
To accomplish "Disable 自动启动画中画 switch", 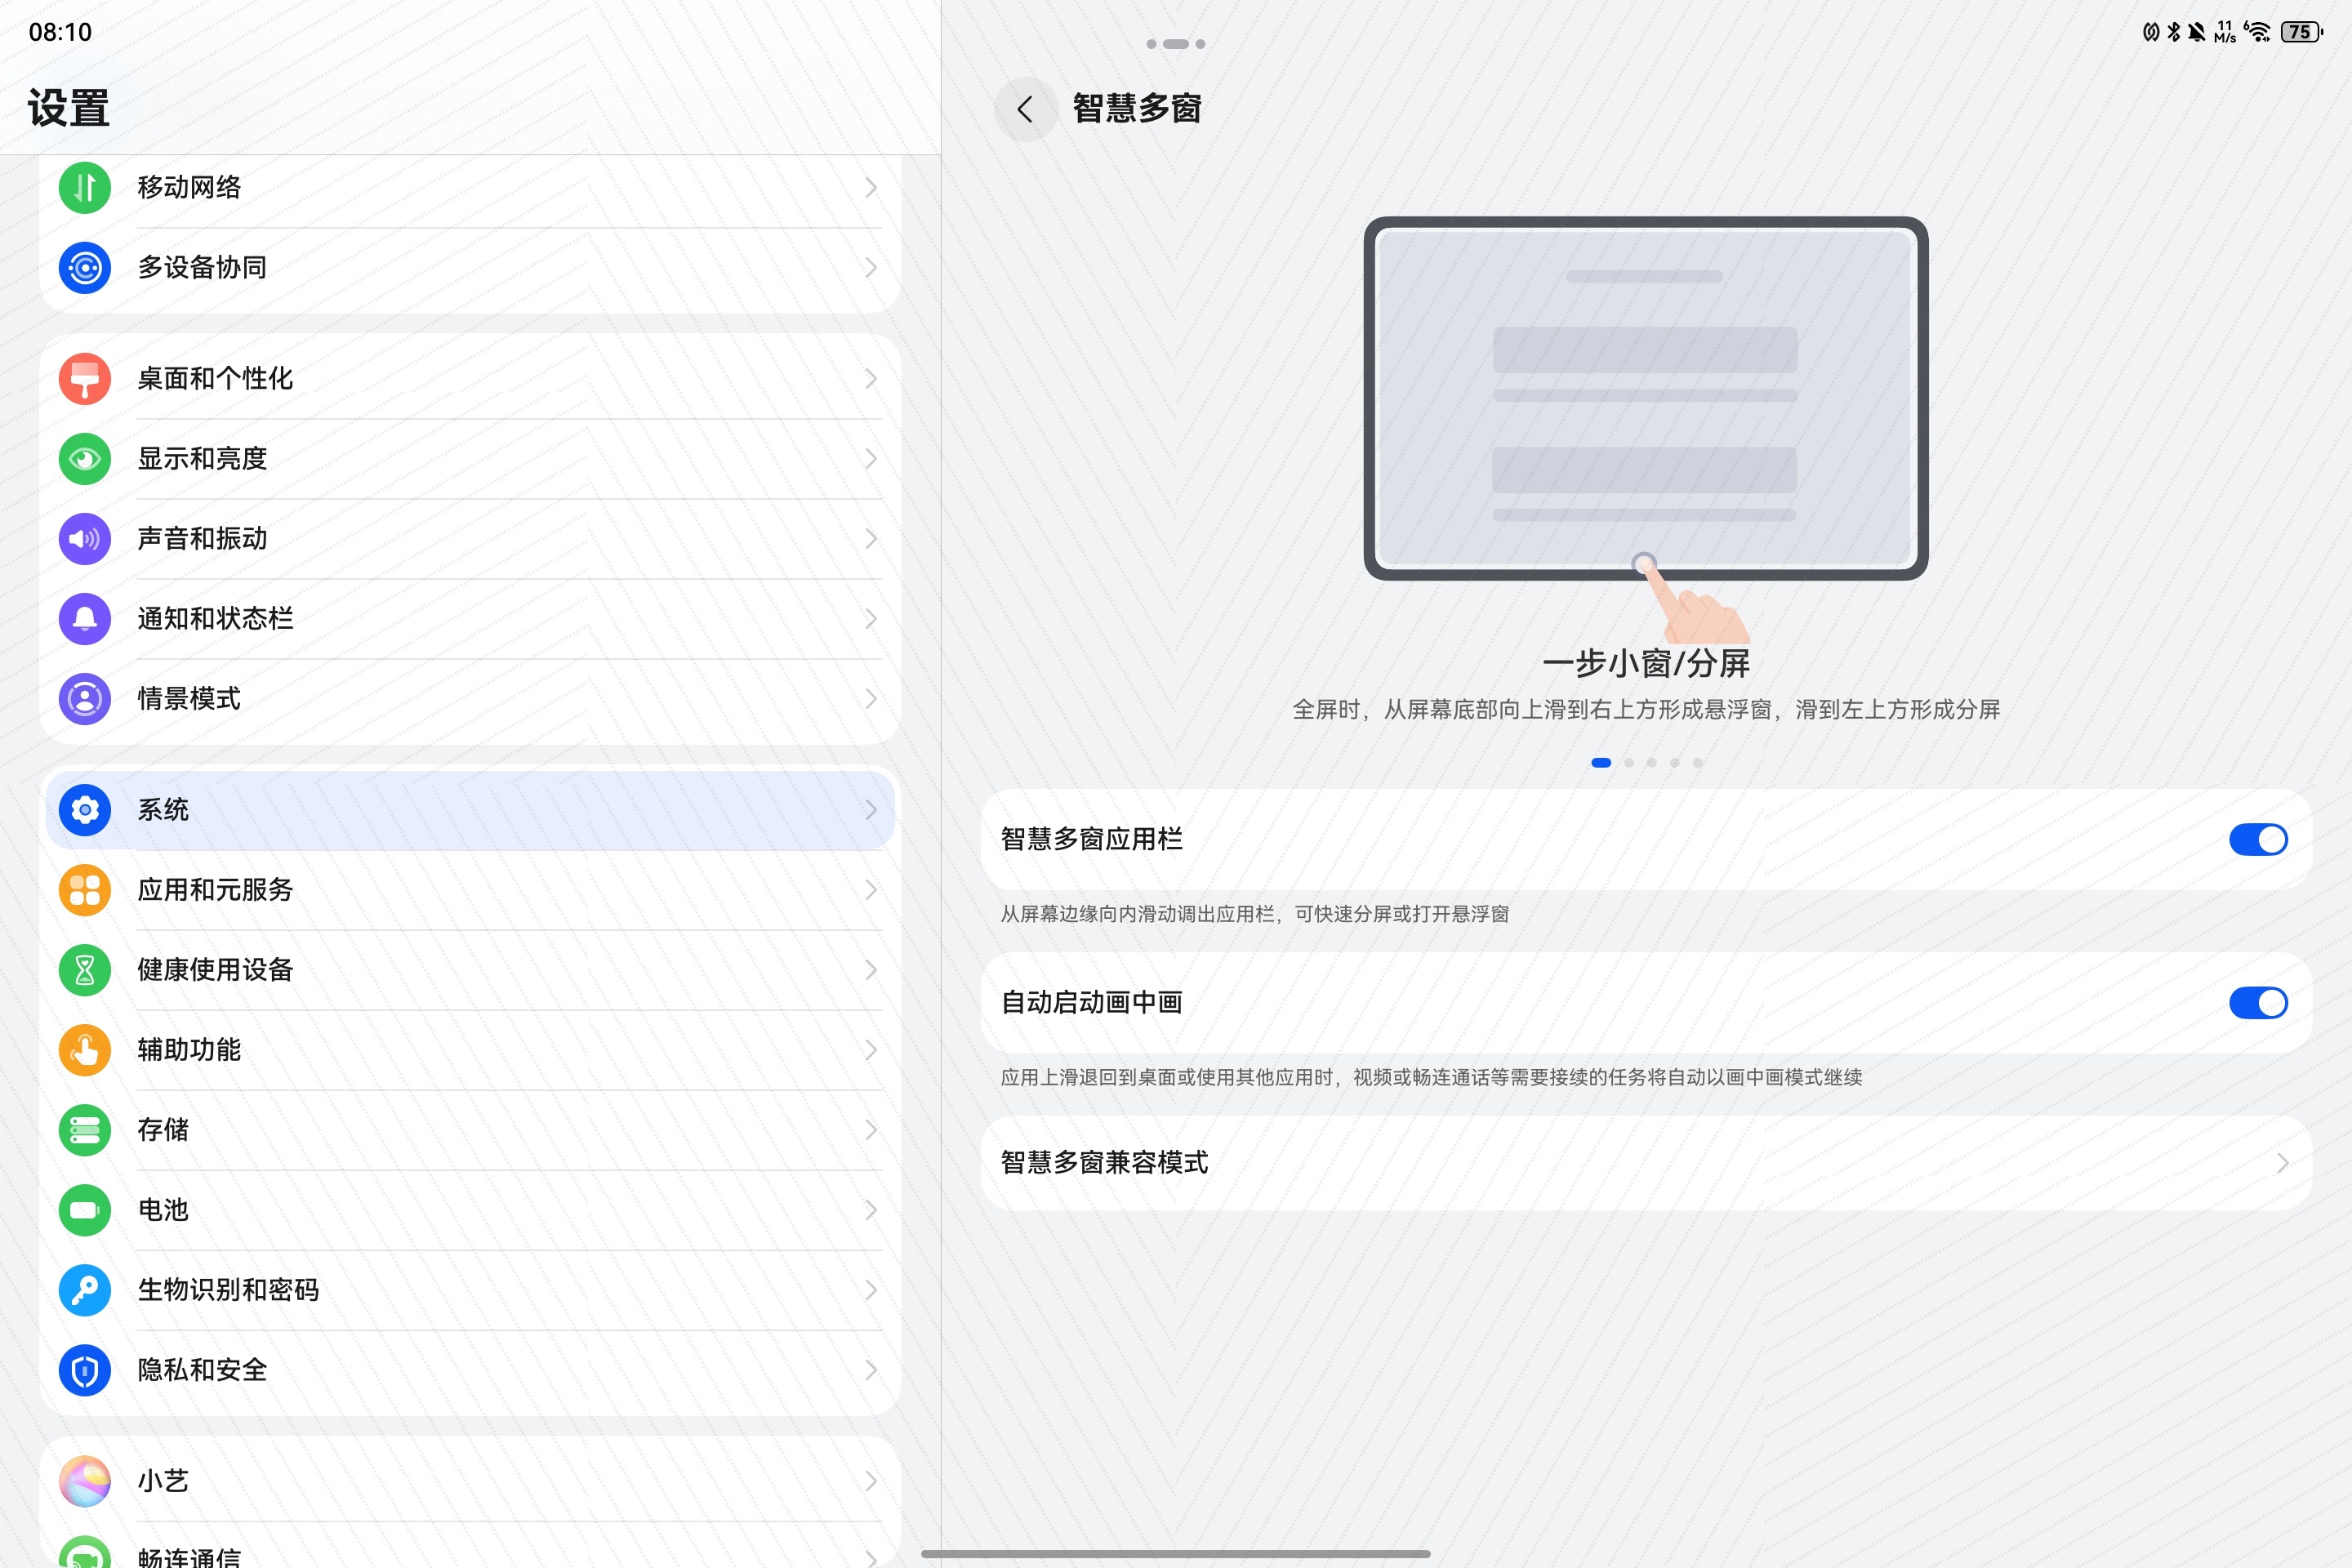I will [2257, 1002].
